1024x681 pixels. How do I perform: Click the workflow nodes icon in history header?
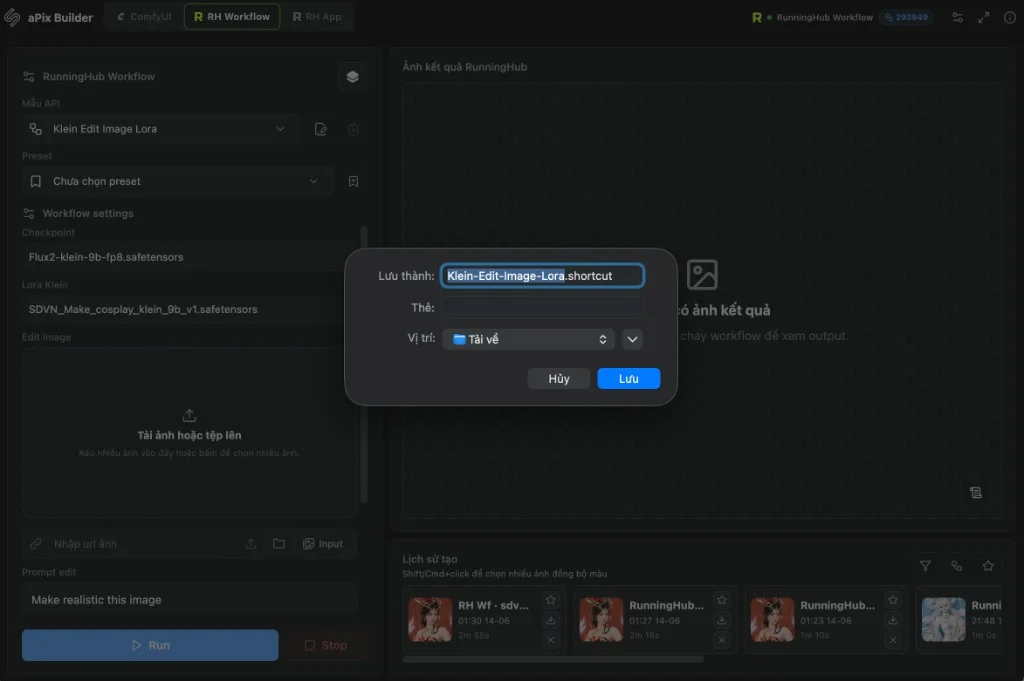point(957,565)
